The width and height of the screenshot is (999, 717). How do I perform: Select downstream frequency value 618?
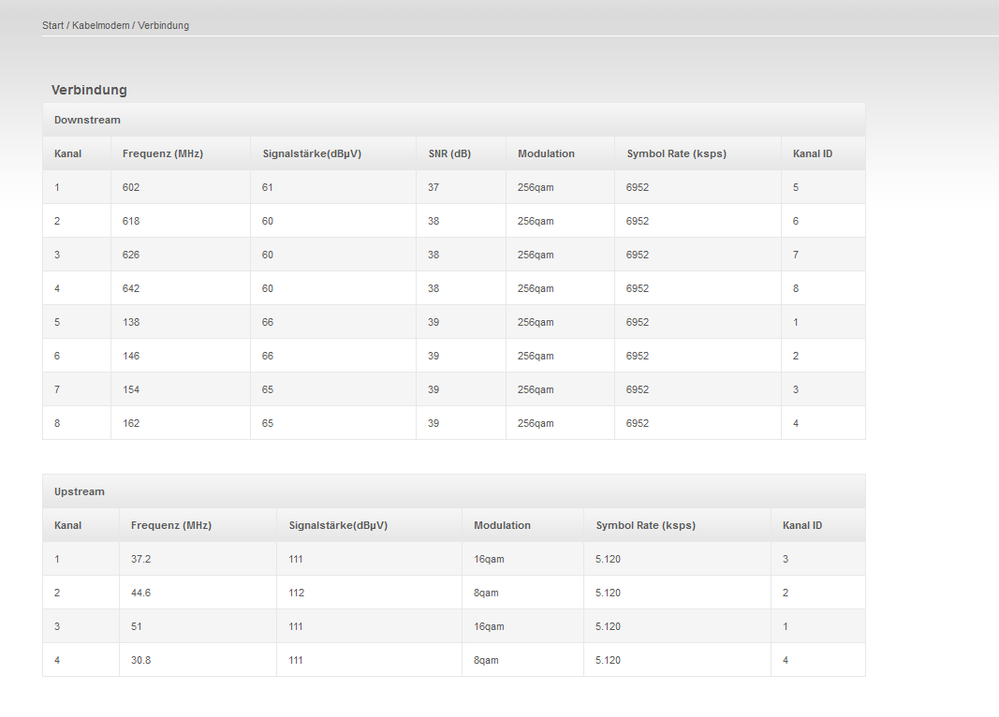point(131,221)
